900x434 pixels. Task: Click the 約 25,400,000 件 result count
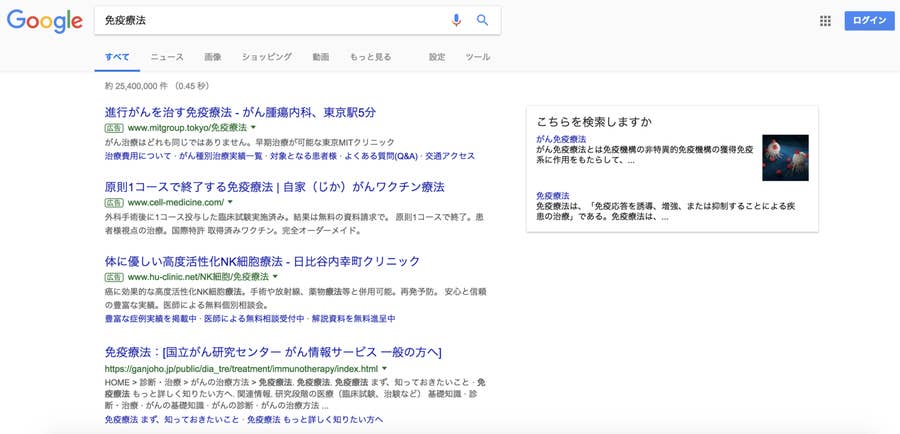[136, 86]
